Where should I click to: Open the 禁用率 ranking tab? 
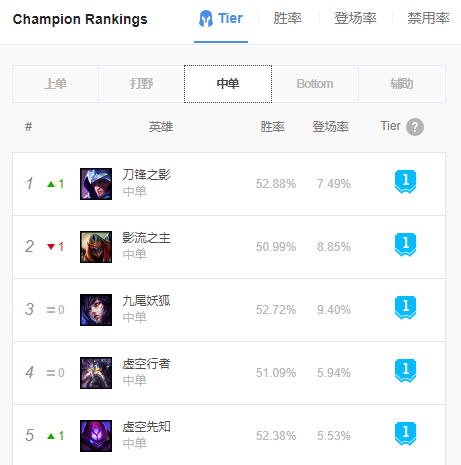coord(428,18)
